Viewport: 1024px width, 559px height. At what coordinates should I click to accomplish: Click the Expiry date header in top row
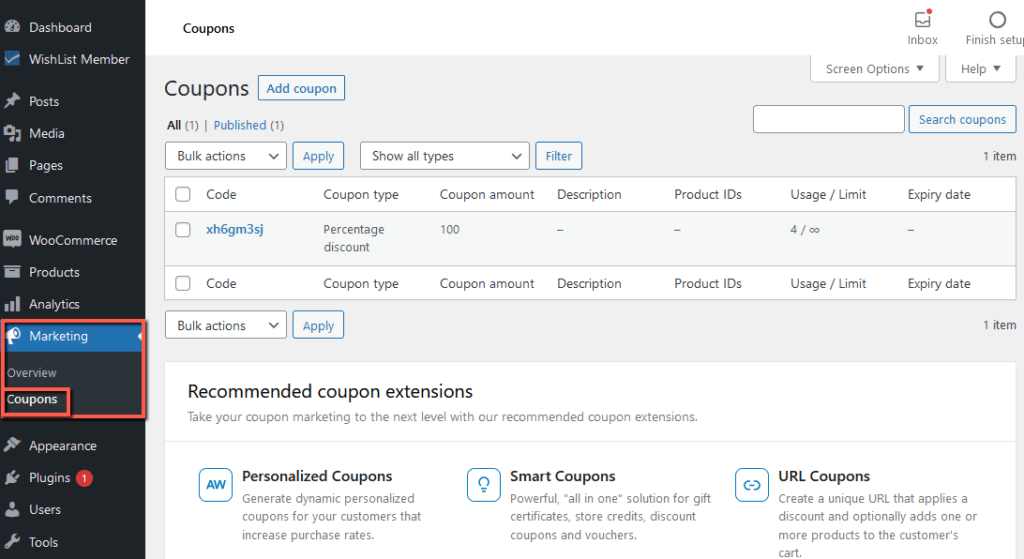[938, 194]
